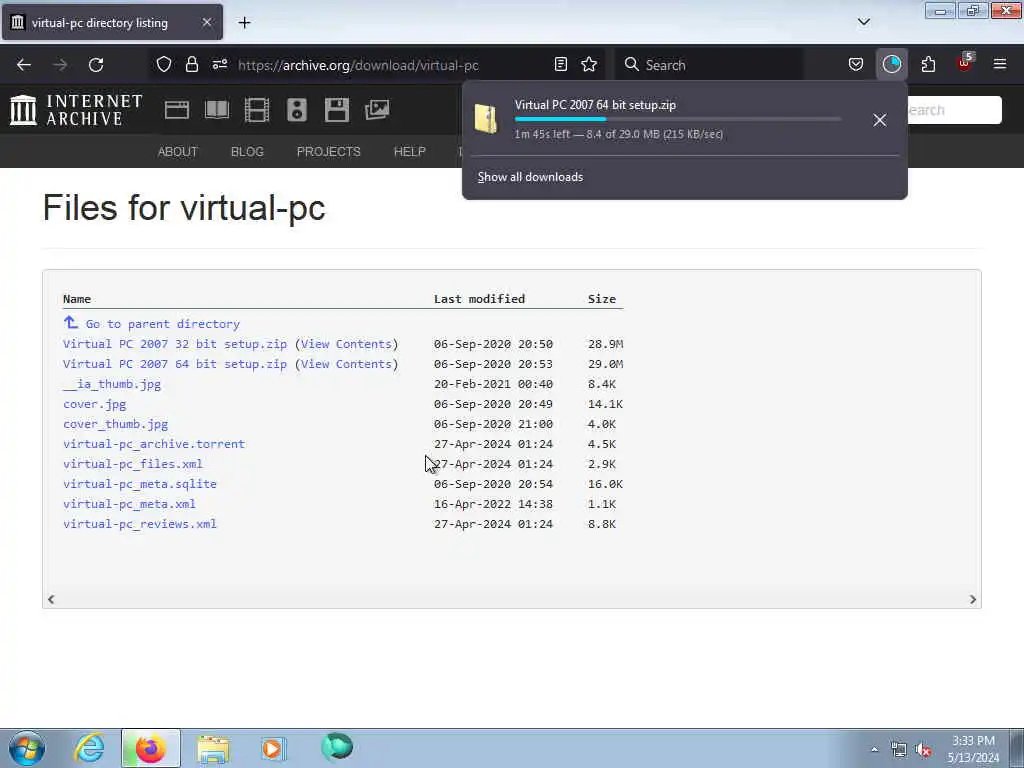Screen dimensions: 1024x768
Task: Click the Last modified column header
Action: [x=479, y=298]
